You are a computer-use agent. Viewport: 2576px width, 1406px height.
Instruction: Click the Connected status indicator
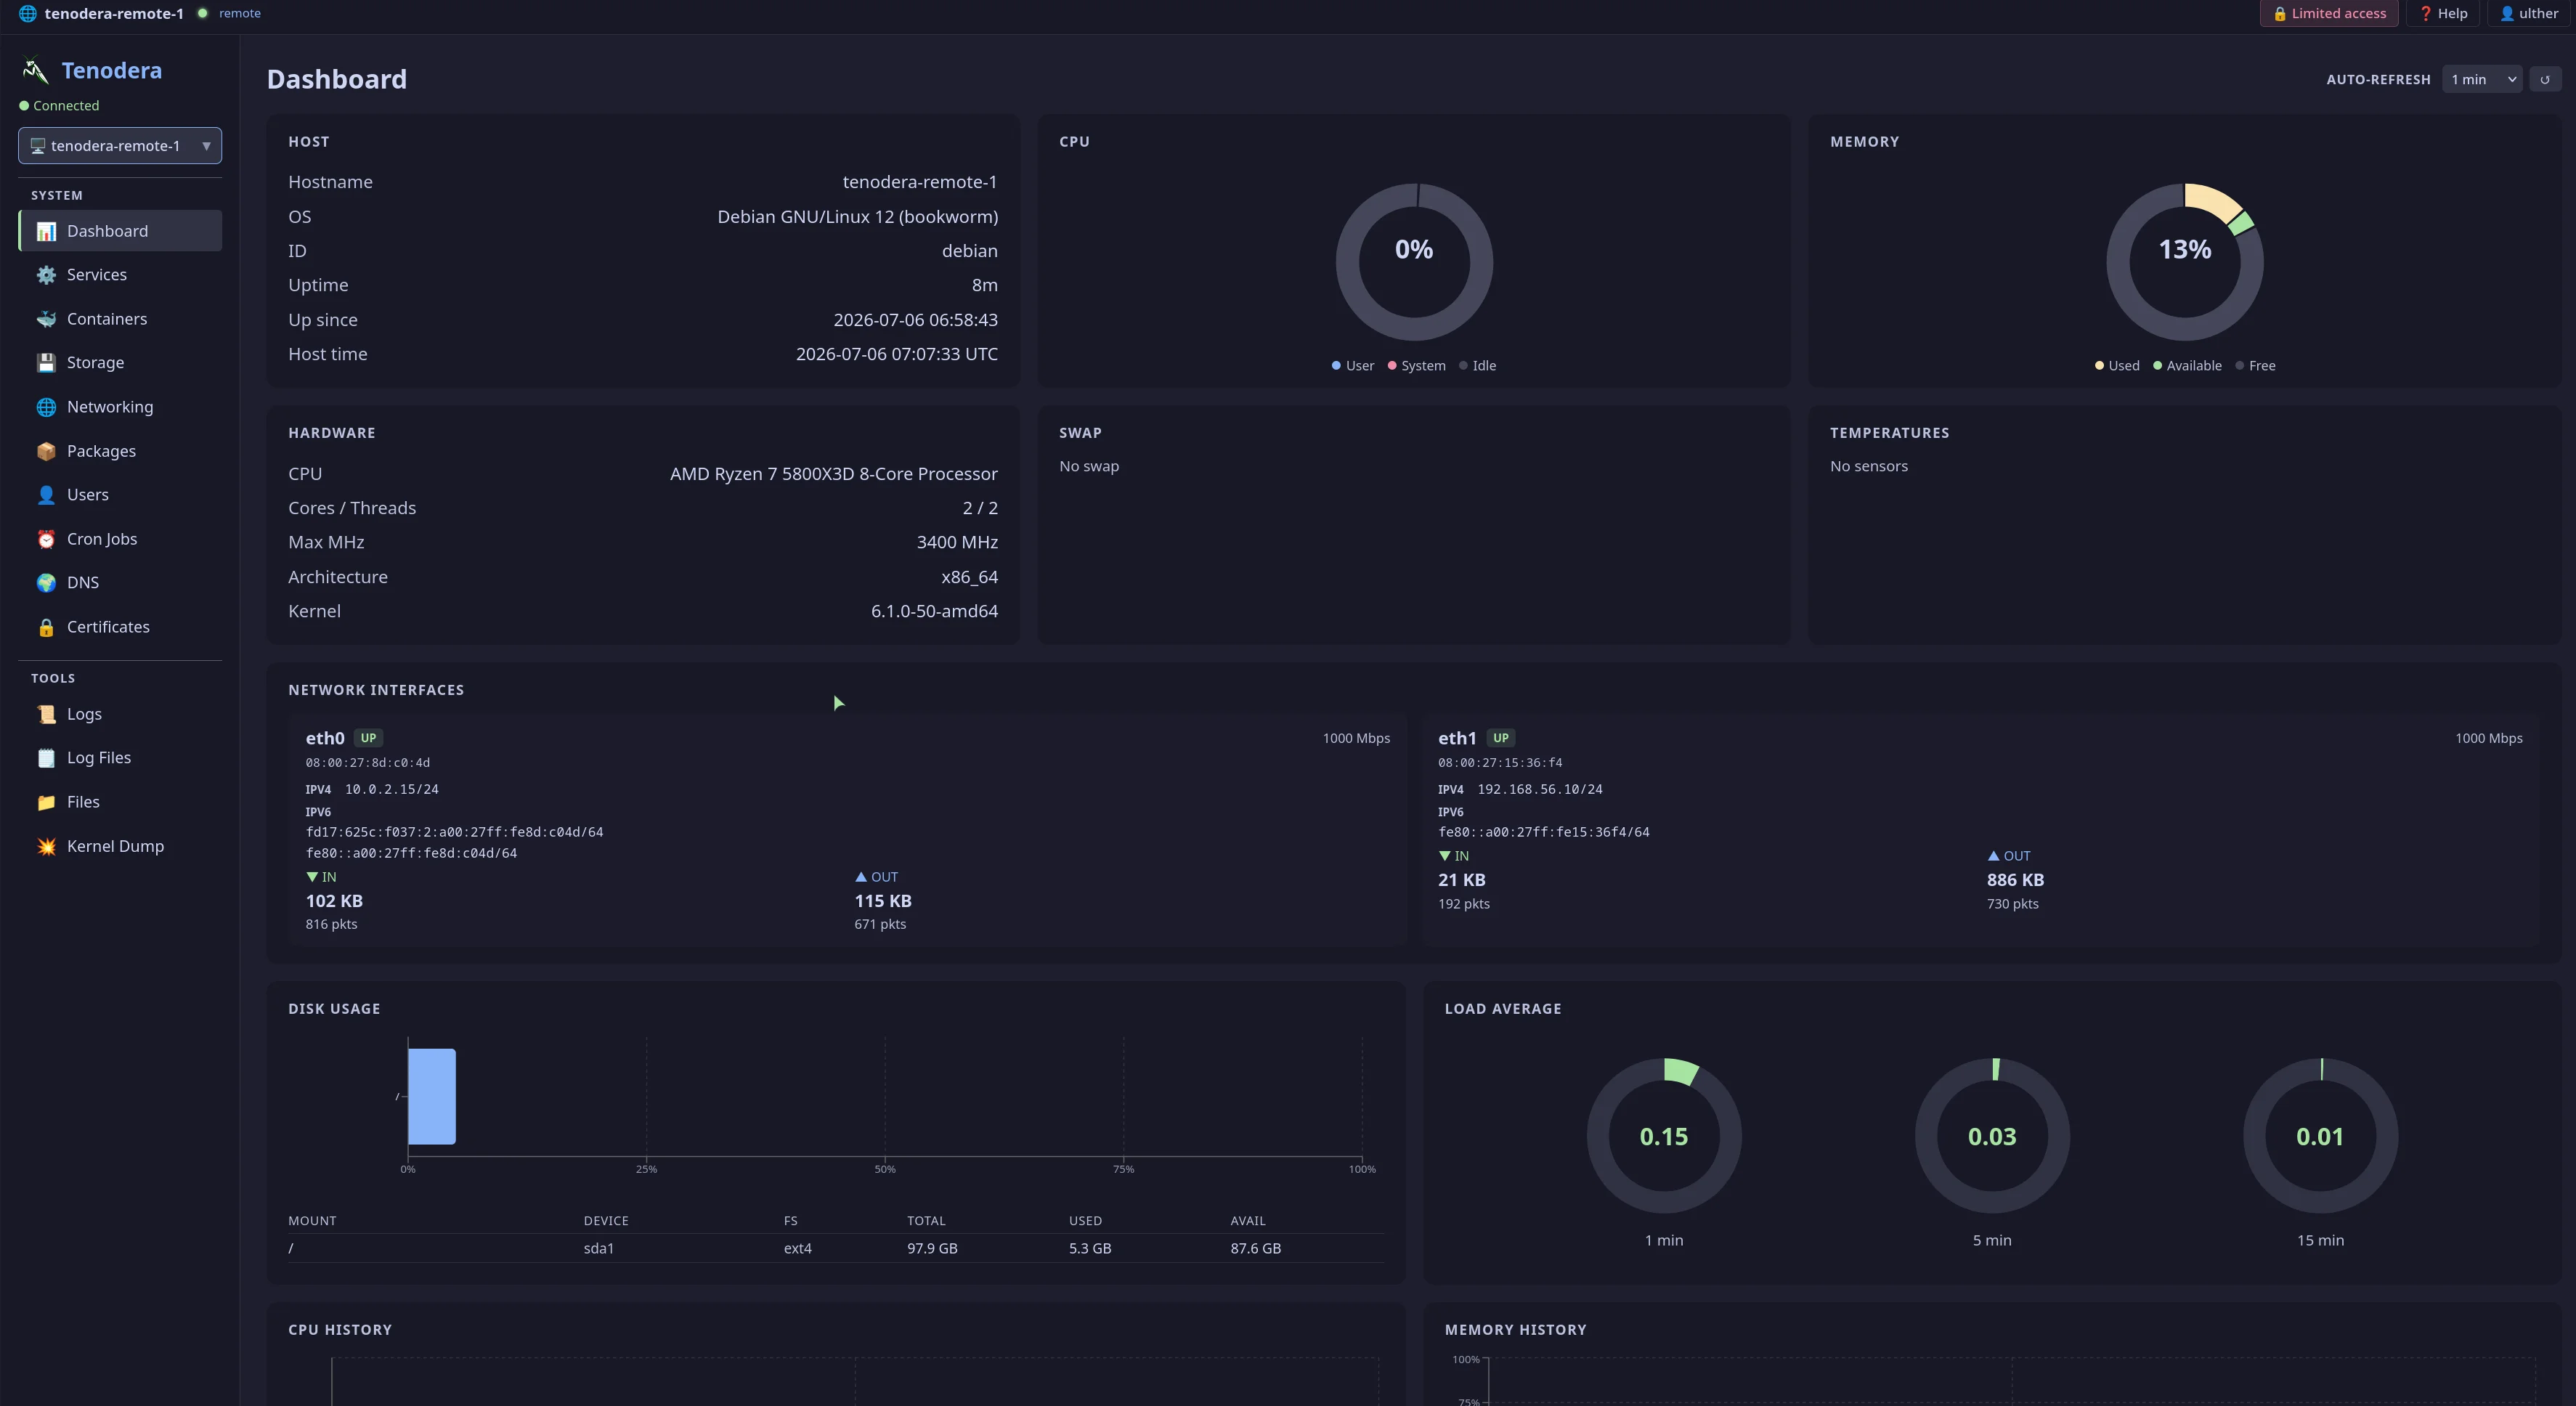click(x=59, y=106)
